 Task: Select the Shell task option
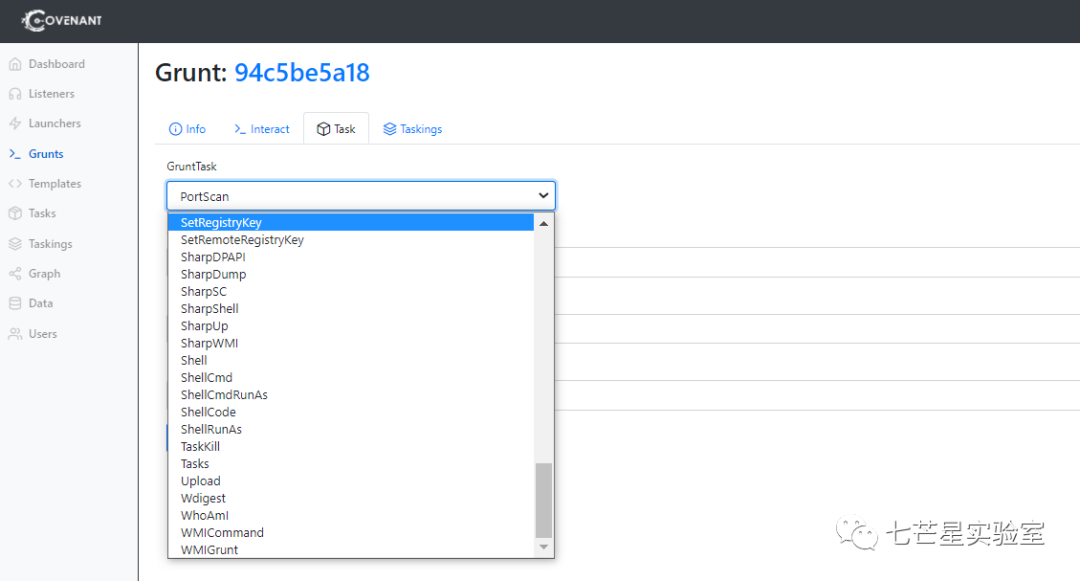point(351,360)
